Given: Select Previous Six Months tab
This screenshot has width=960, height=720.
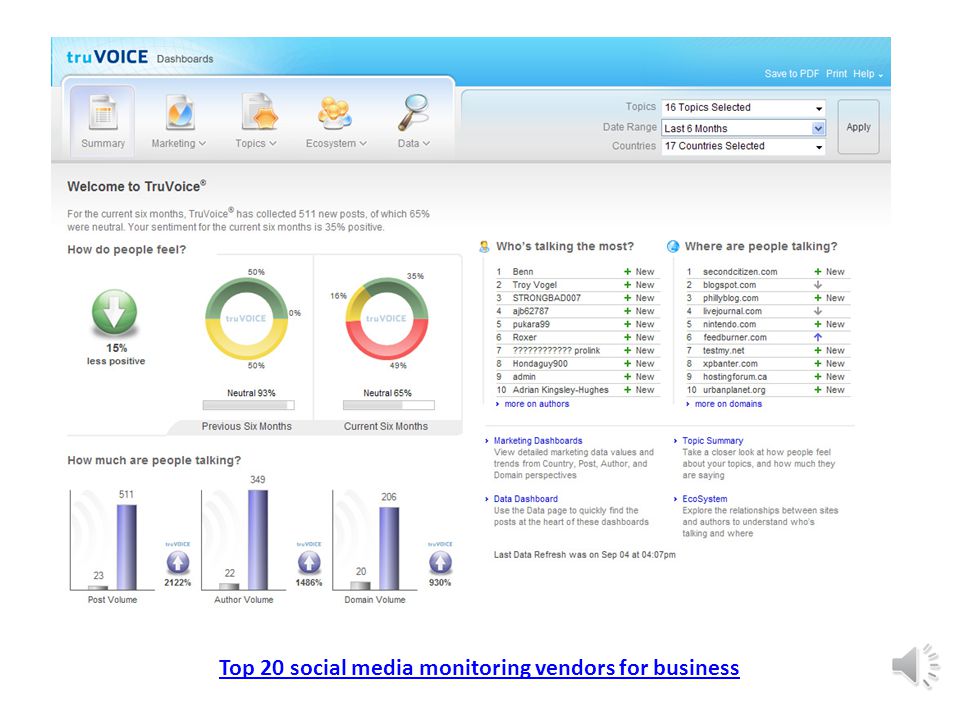Looking at the screenshot, I should point(247,426).
